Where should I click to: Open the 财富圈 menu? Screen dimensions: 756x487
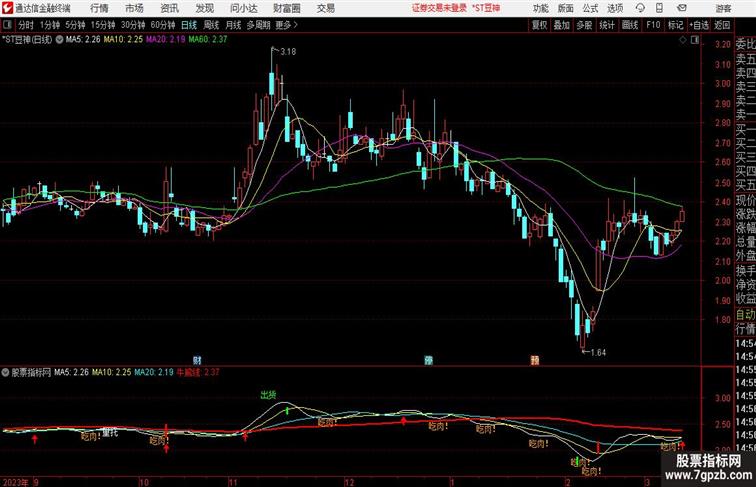[x=286, y=8]
